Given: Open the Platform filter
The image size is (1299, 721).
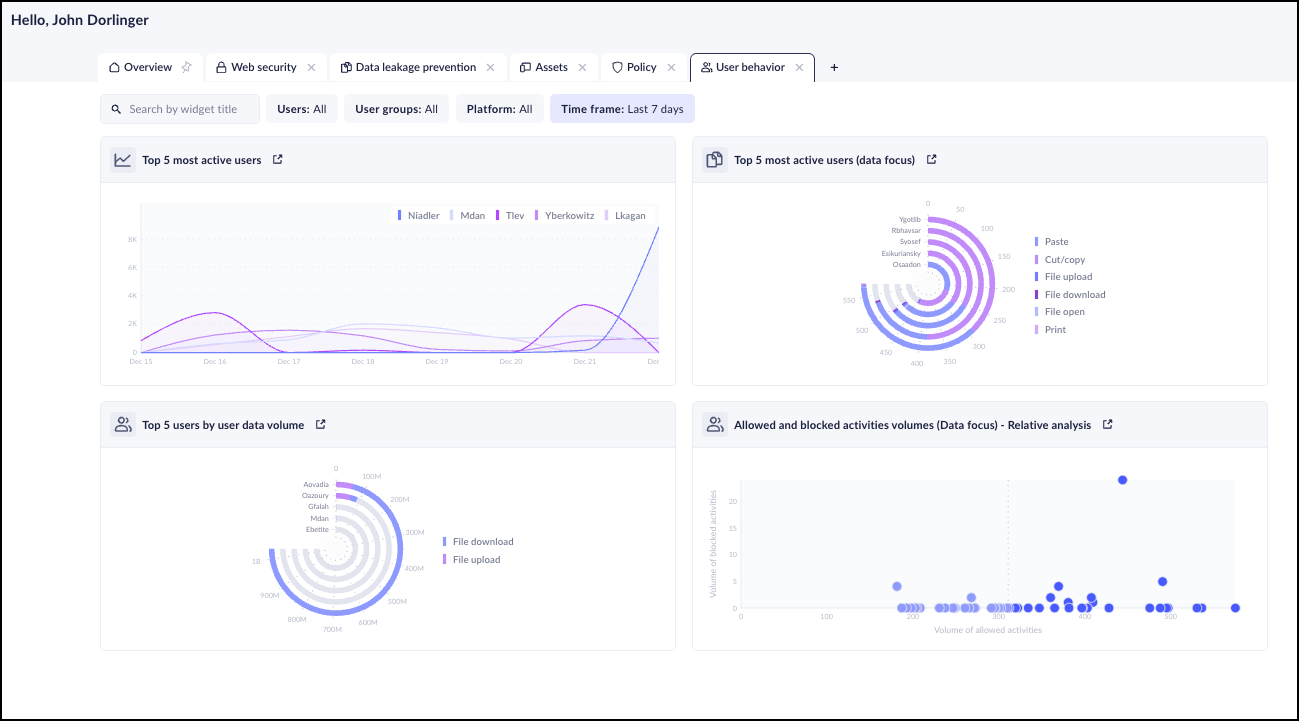Looking at the screenshot, I should 499,109.
